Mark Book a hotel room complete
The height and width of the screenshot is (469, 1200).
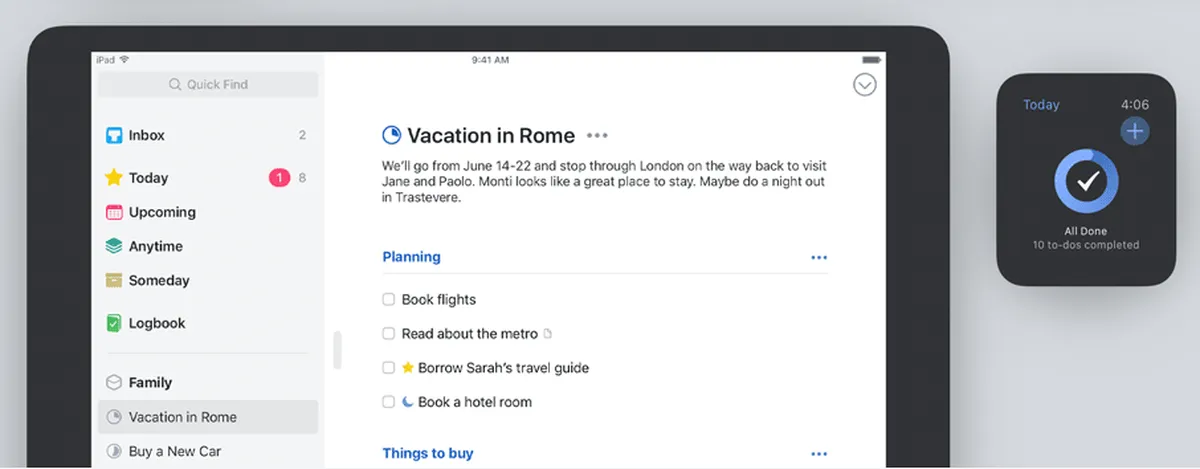click(x=389, y=402)
